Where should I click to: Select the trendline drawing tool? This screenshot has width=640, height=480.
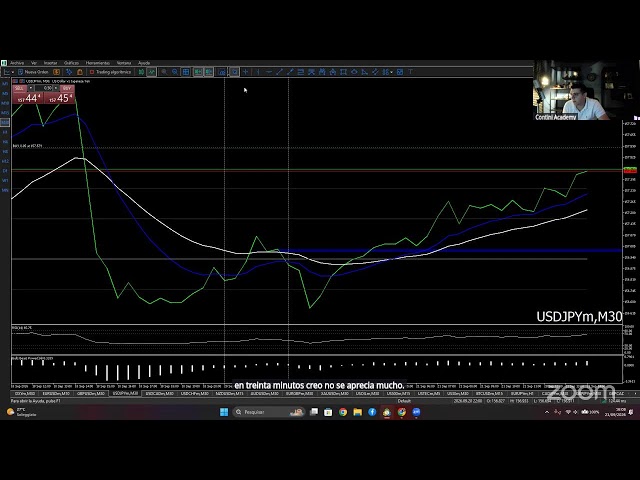280,72
